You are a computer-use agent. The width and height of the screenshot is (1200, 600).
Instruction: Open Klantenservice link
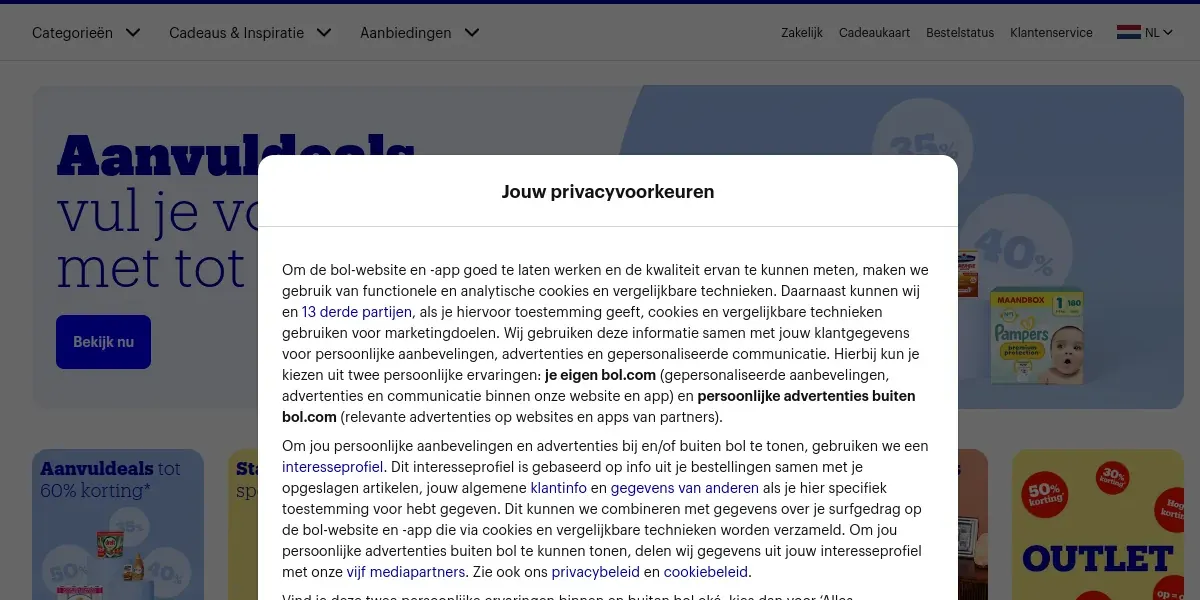(1051, 33)
